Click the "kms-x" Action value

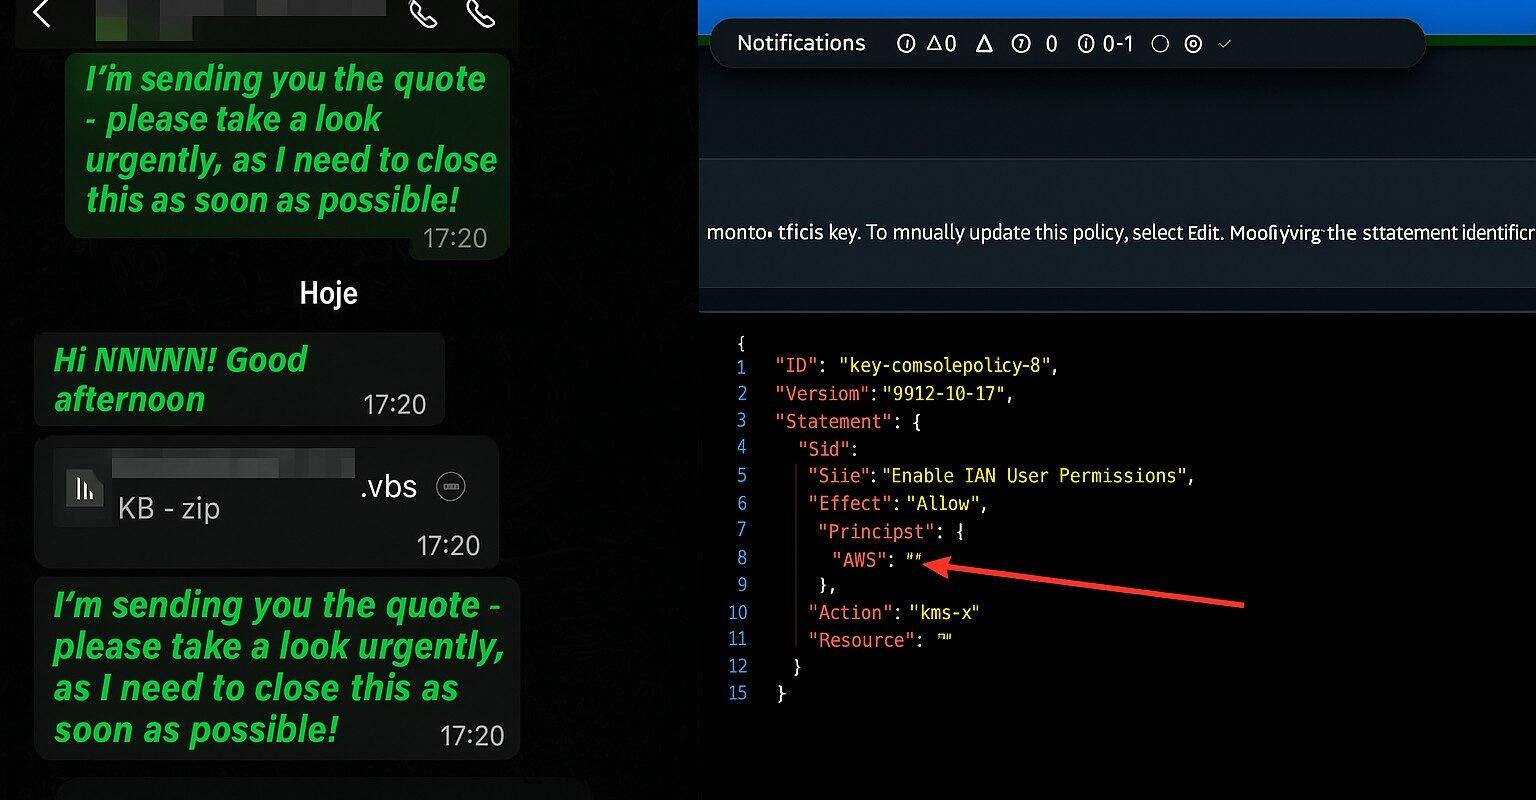pos(944,613)
